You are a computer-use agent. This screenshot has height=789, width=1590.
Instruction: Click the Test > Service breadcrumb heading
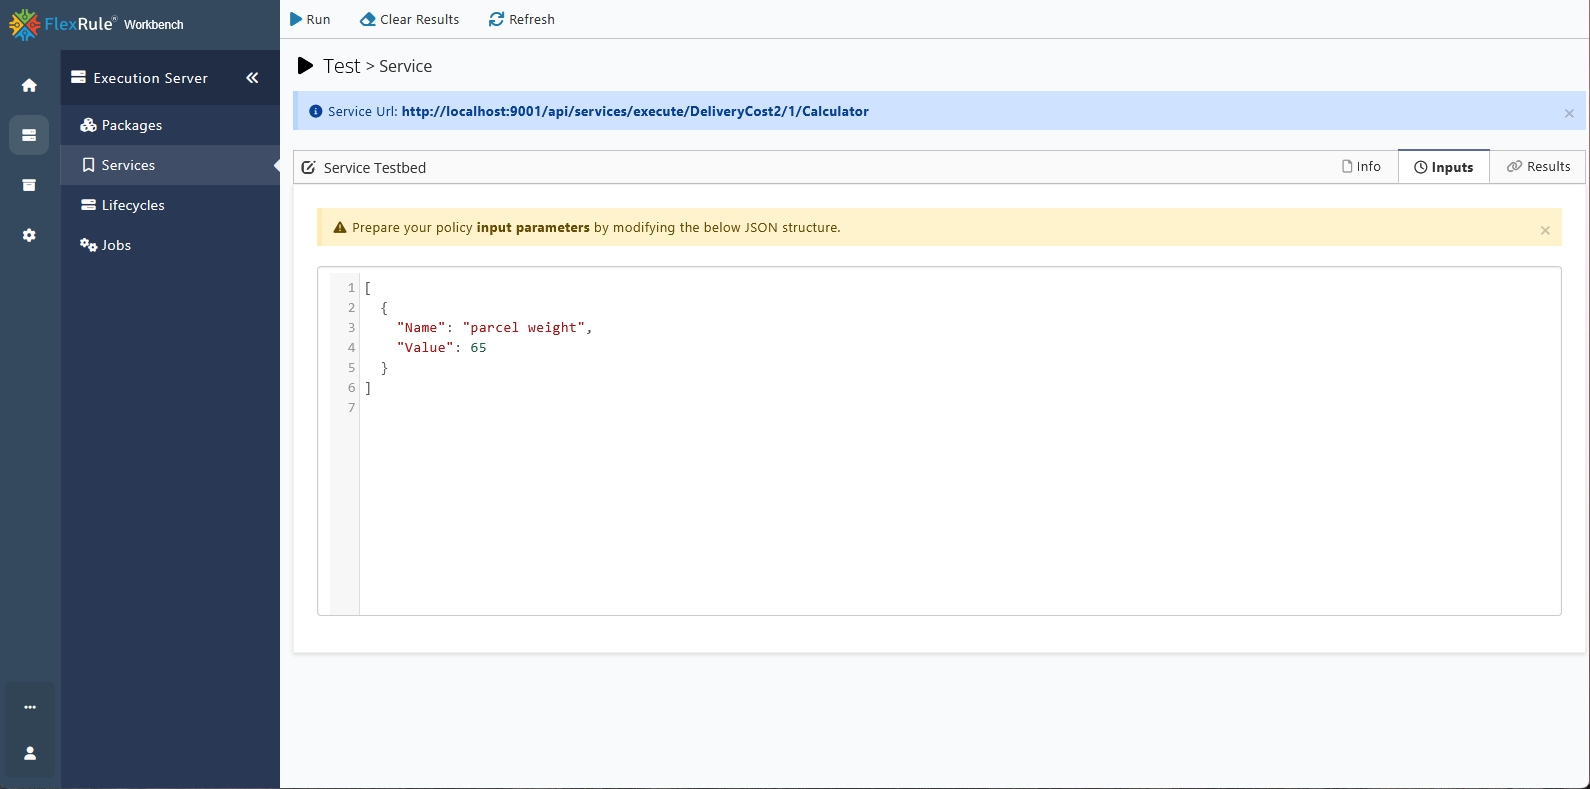pos(378,66)
